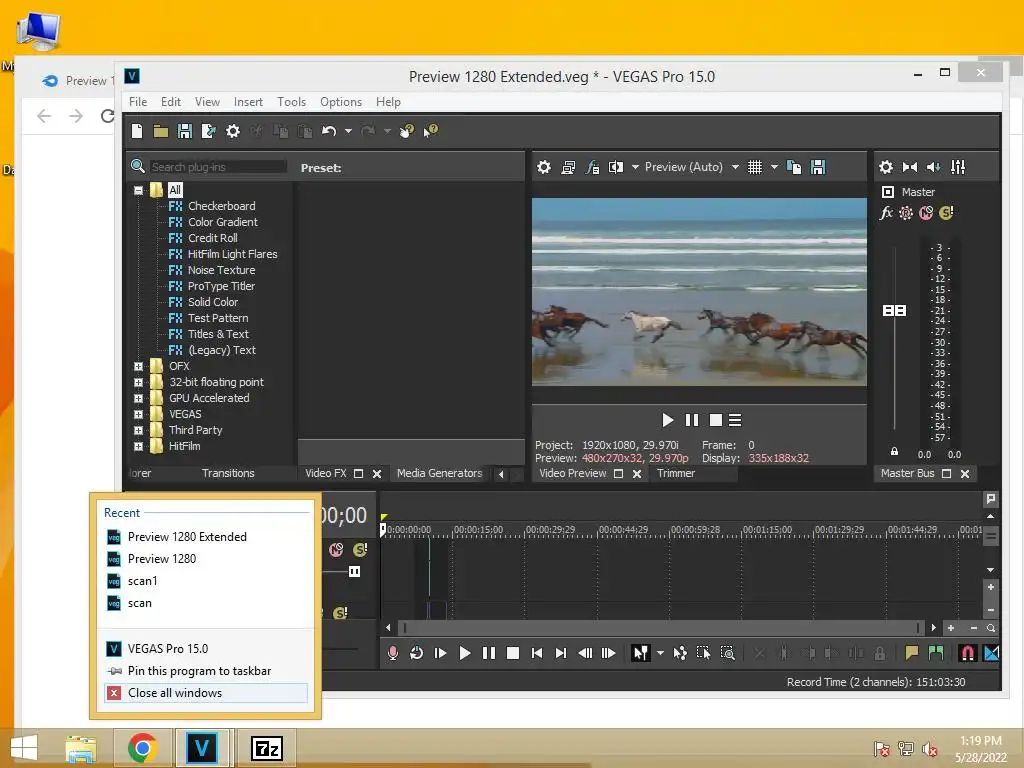Toggle Split Screen View in preview toolbar
The height and width of the screenshot is (768, 1024).
(616, 167)
